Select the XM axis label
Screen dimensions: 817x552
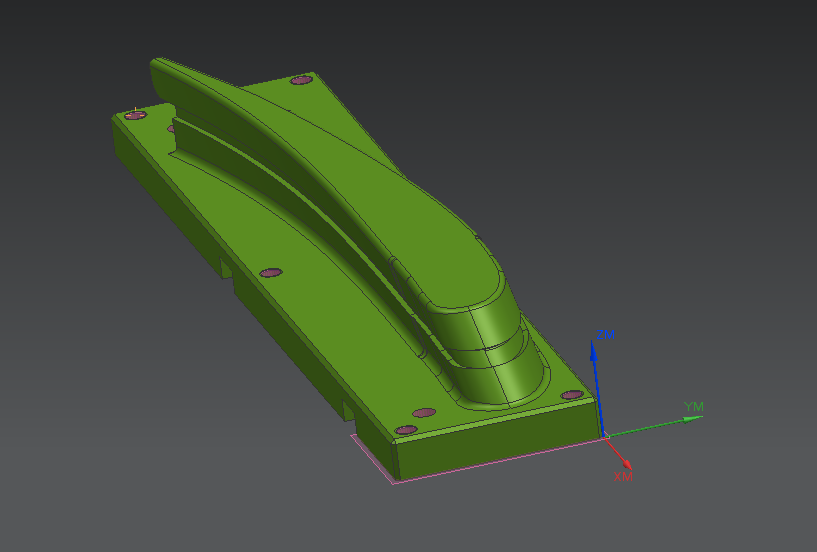click(622, 477)
